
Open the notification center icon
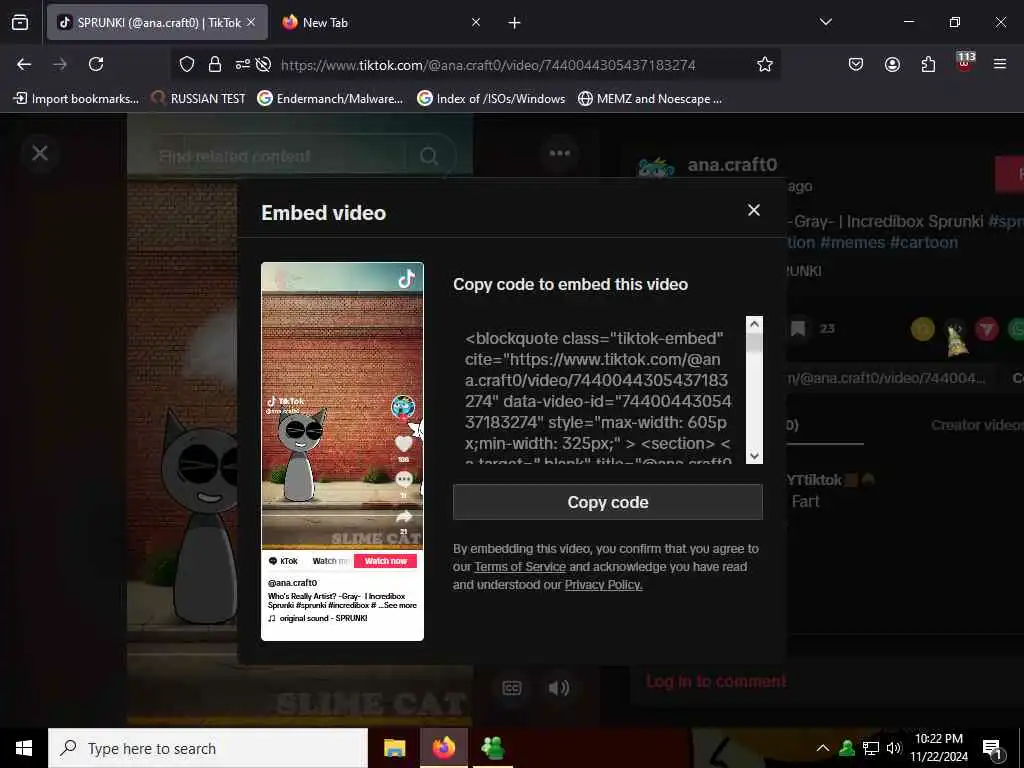click(x=992, y=749)
